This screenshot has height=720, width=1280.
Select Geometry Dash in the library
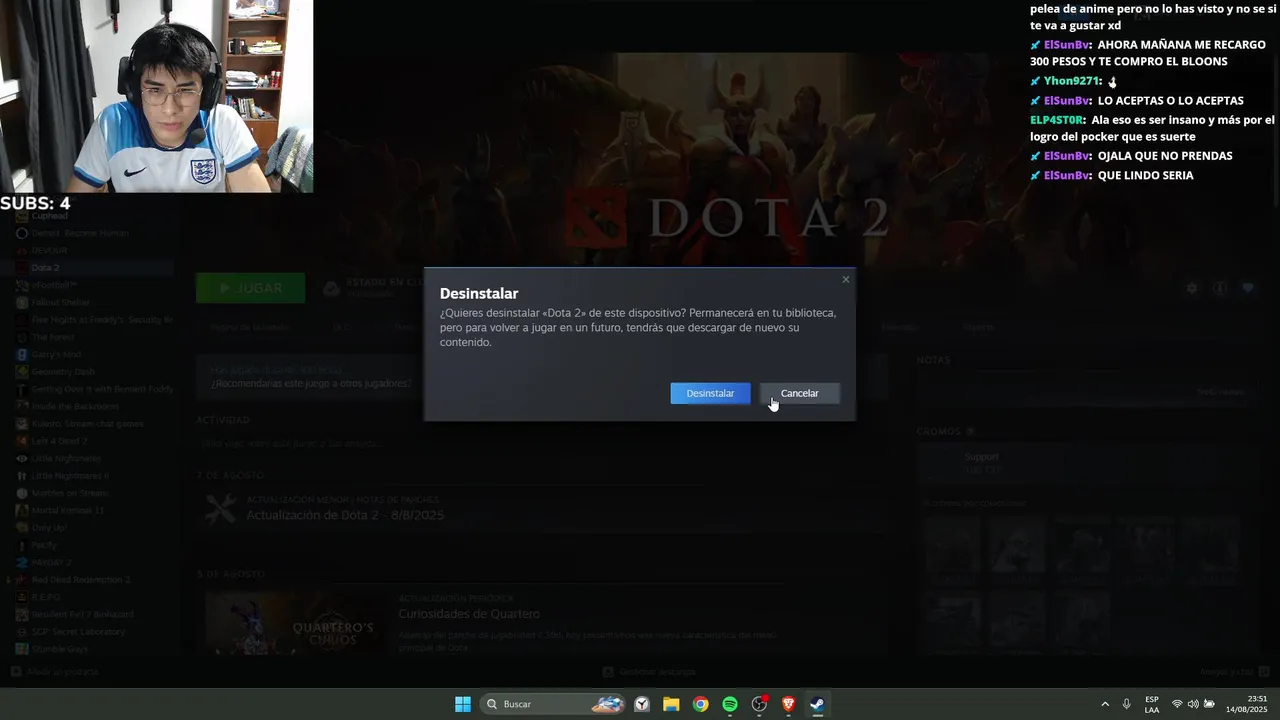tap(63, 372)
